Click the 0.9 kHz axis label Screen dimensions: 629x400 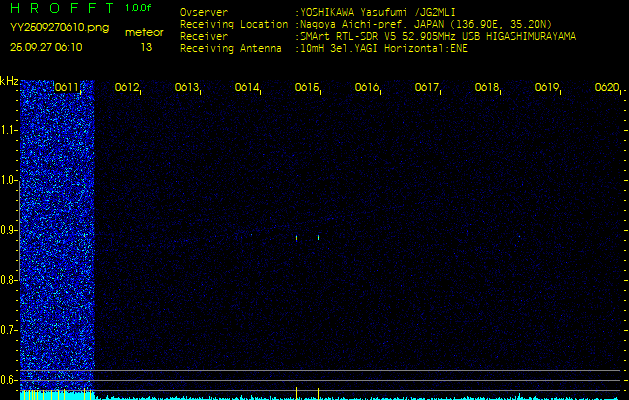coord(9,230)
